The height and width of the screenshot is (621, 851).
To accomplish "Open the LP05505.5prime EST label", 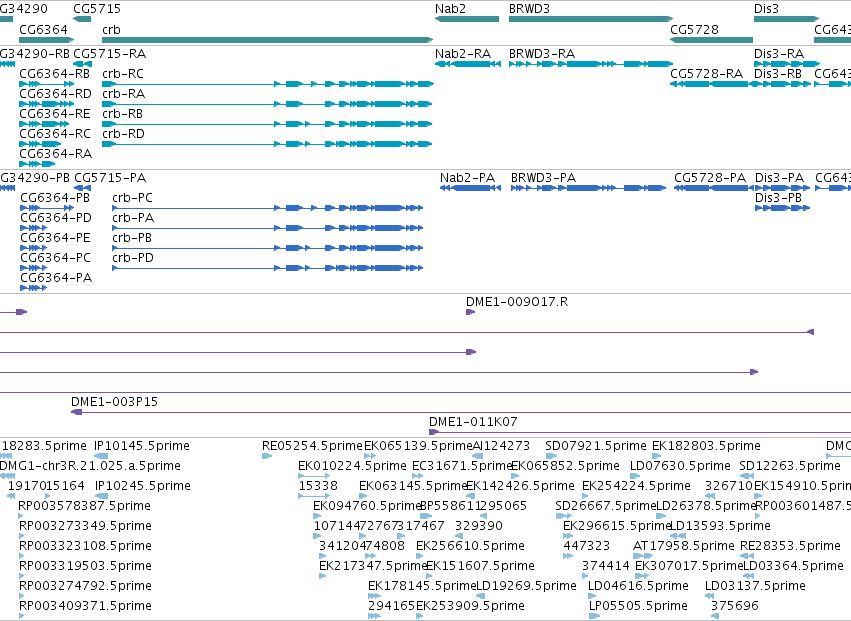I will pos(638,606).
